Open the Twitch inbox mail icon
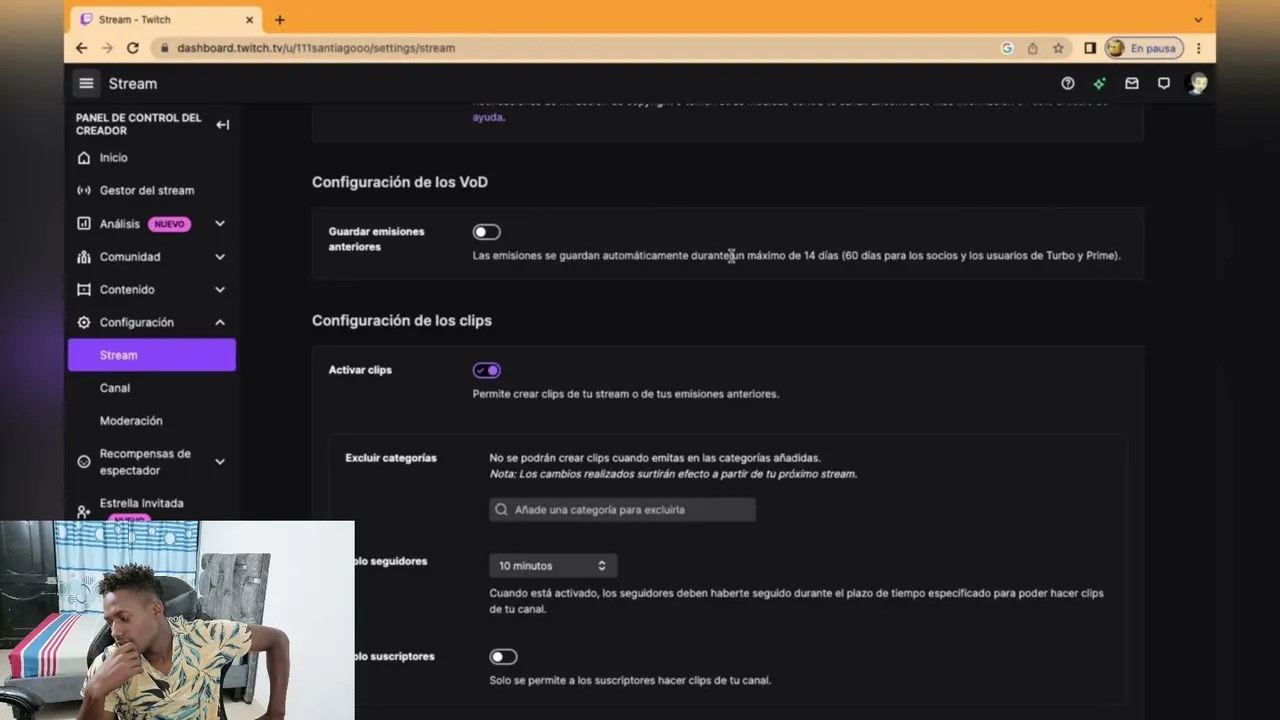This screenshot has width=1280, height=720. coord(1132,84)
